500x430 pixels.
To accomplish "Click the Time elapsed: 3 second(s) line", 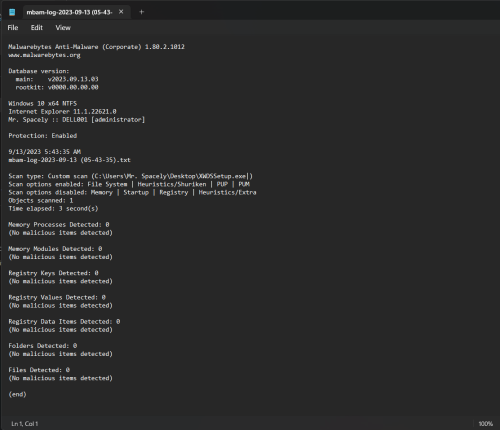I will tap(53, 209).
